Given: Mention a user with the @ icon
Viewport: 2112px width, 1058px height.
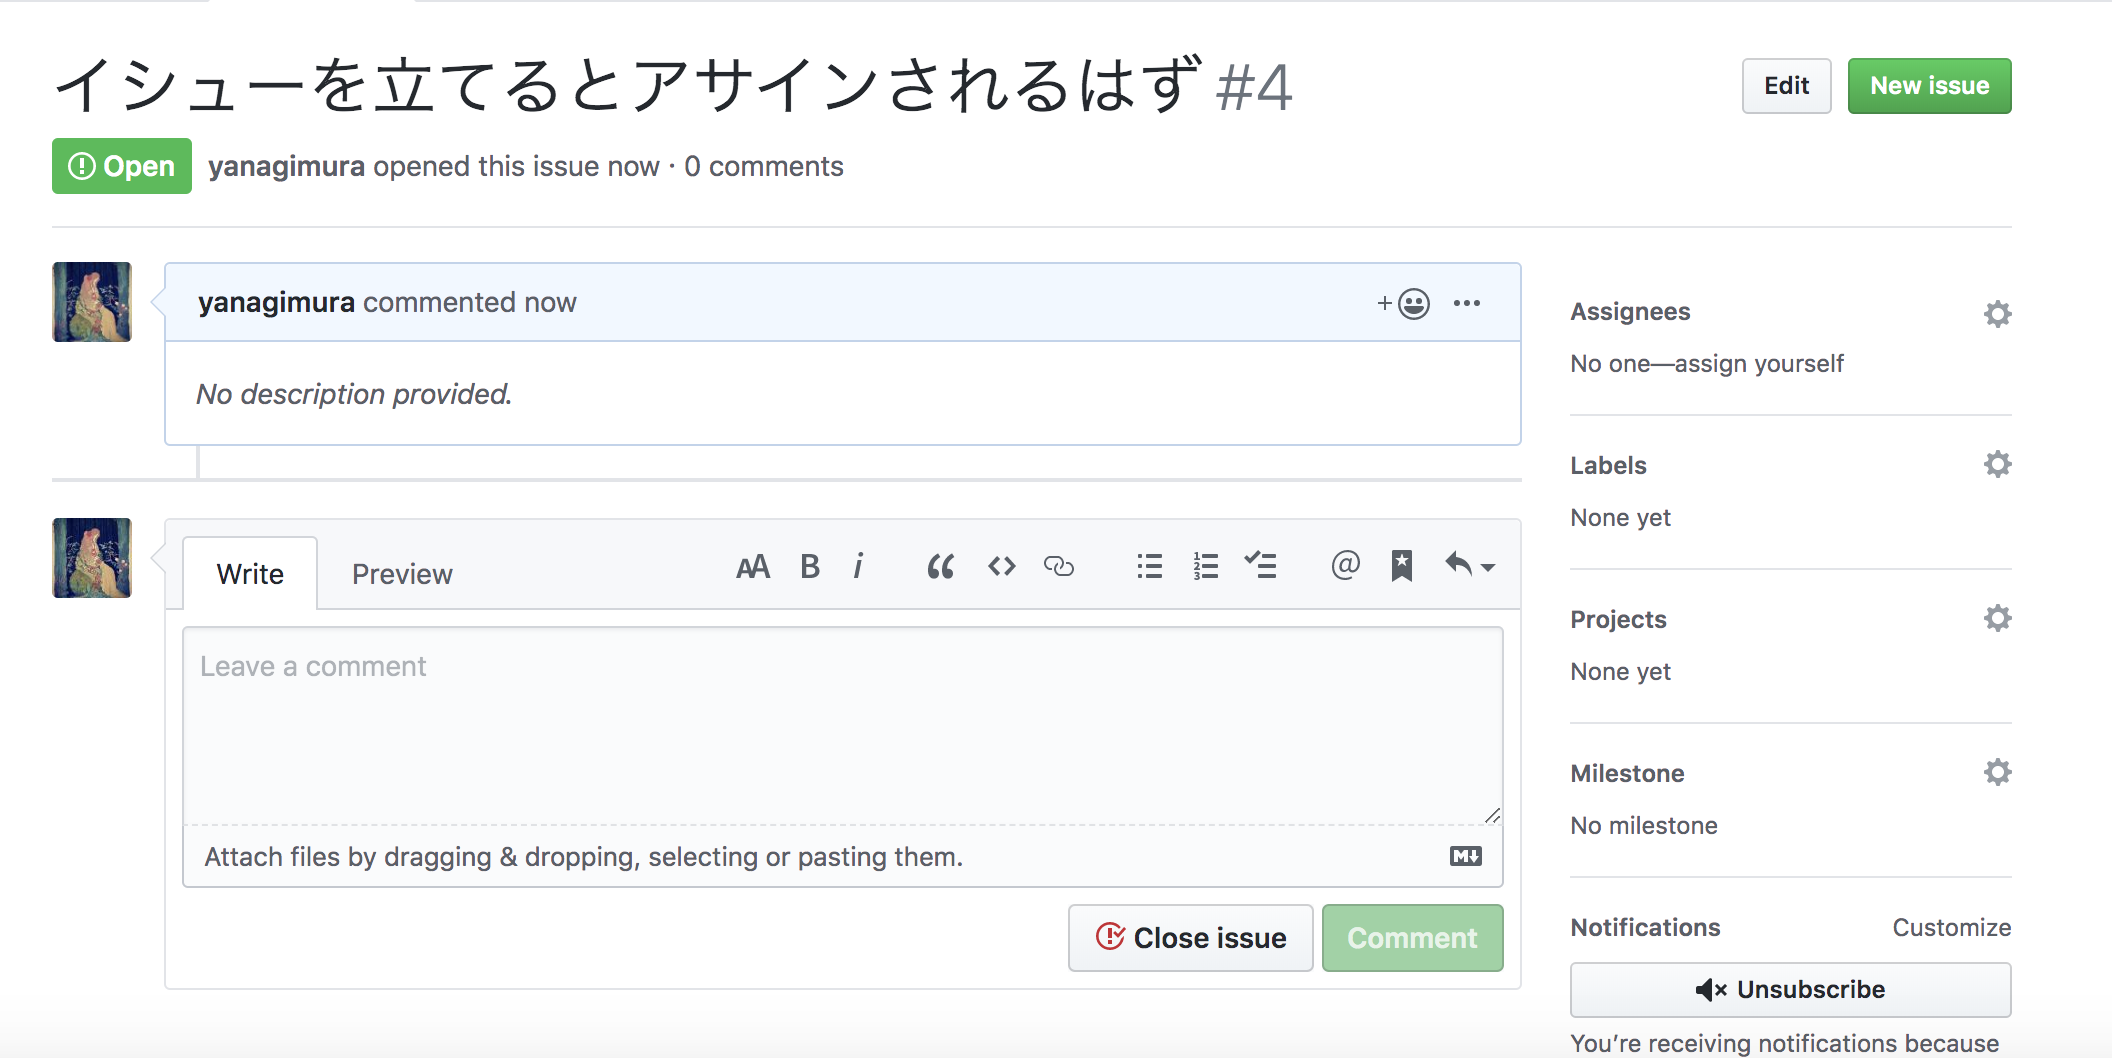Looking at the screenshot, I should click(1346, 566).
